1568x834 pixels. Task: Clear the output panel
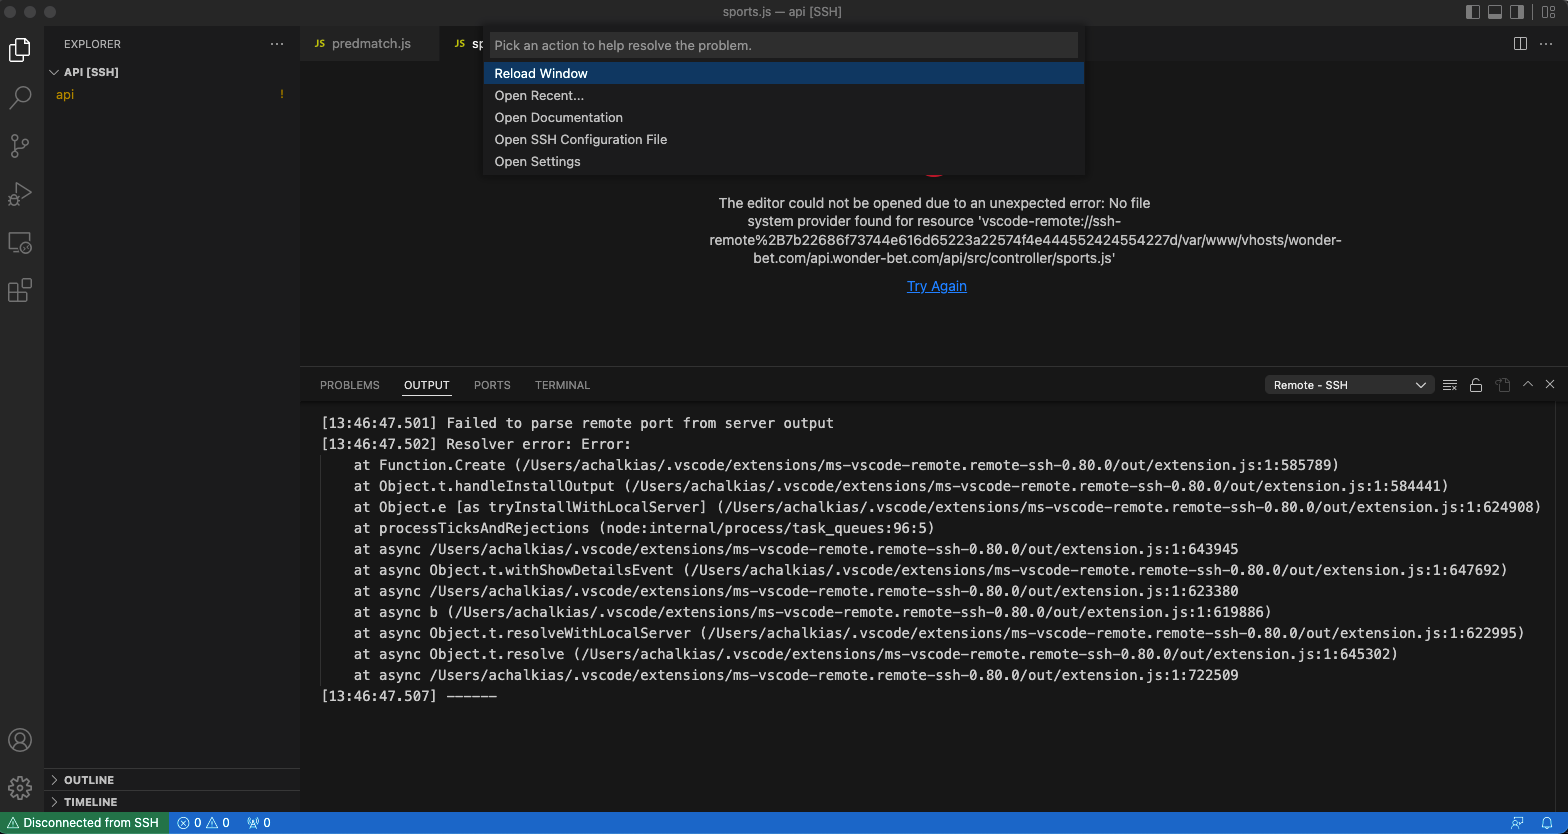point(1450,385)
